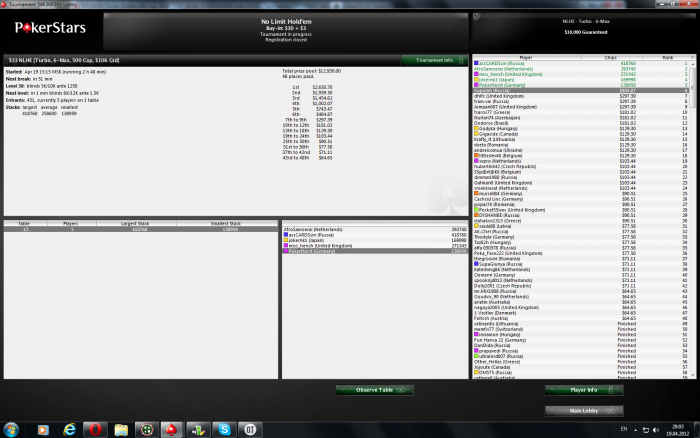Select Dodoroe (Brazil) in ranking list
Viewport: 700px width, 438px height.
[582, 123]
